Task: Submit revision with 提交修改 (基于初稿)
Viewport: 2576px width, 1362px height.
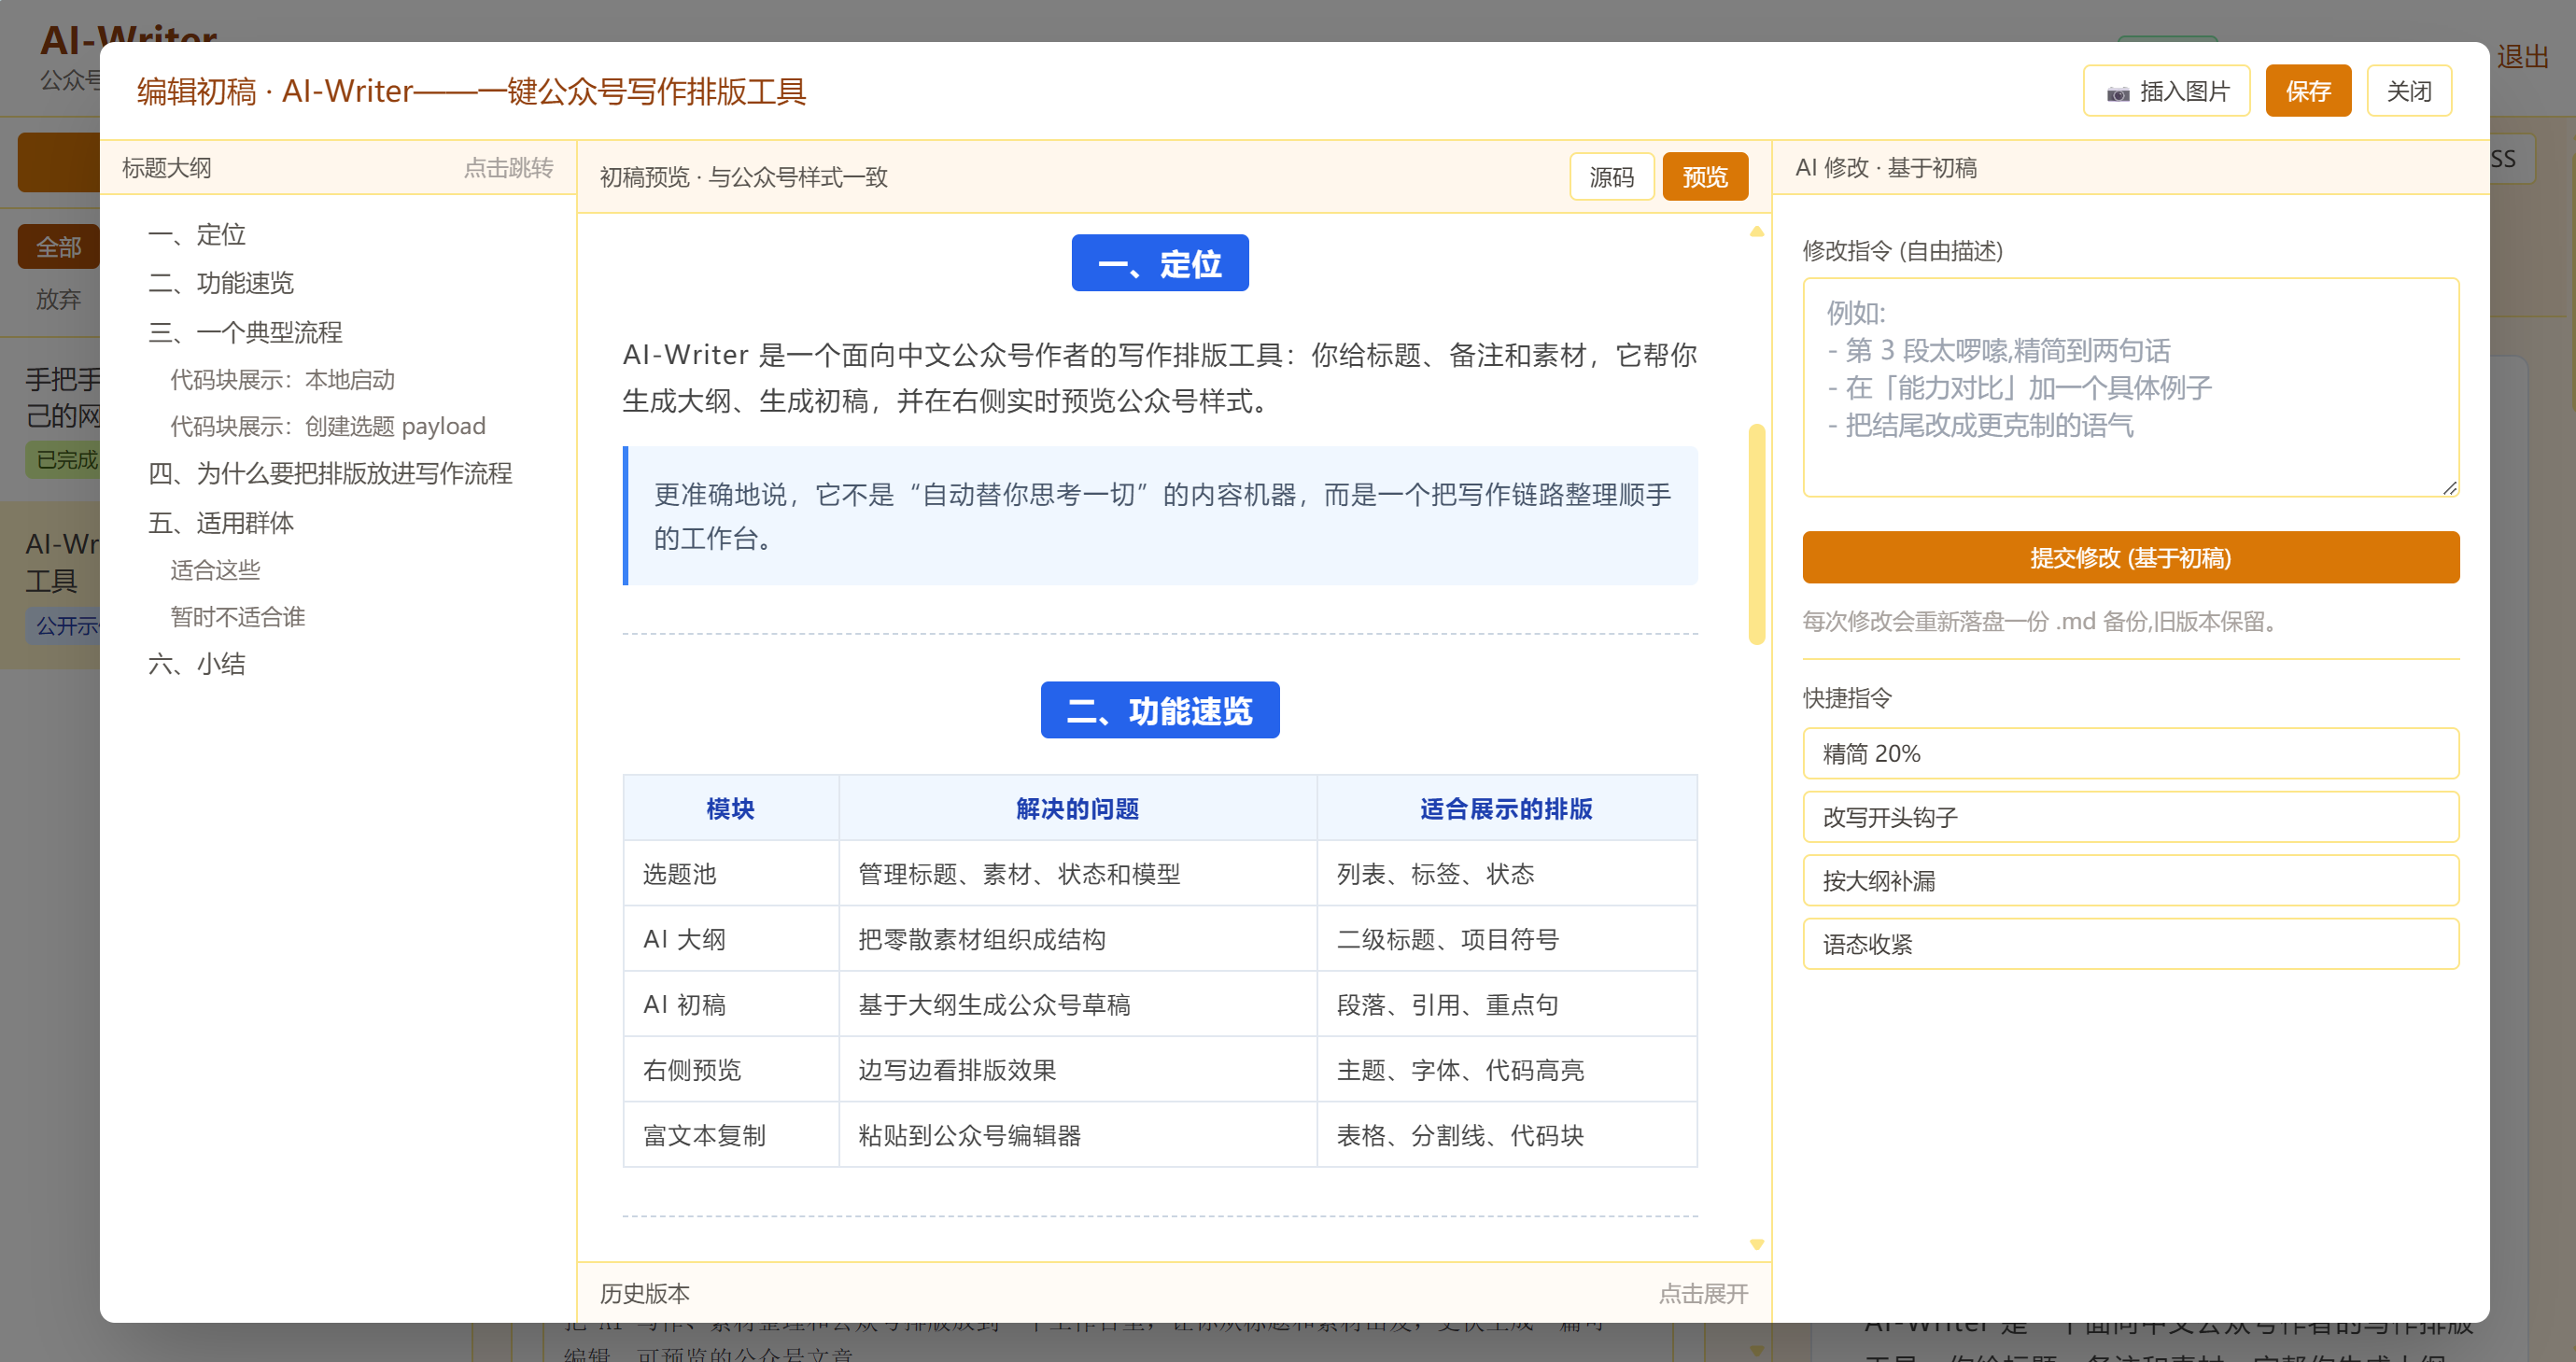Action: (2130, 557)
